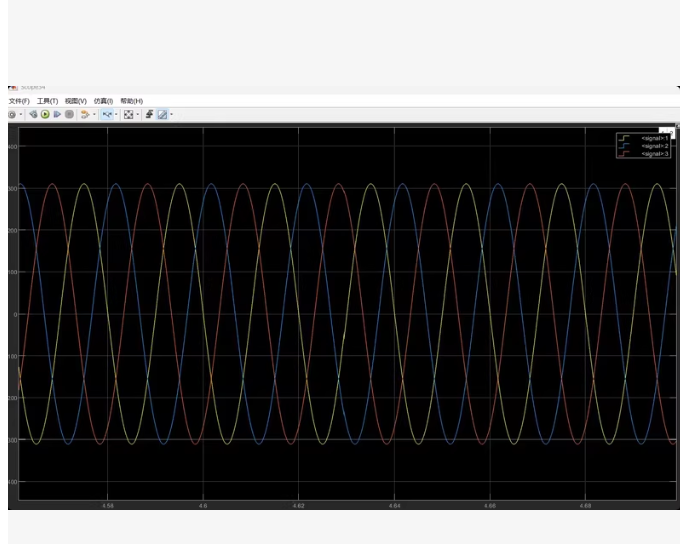Expand the scale axes dropdown arrow

(x=138, y=115)
